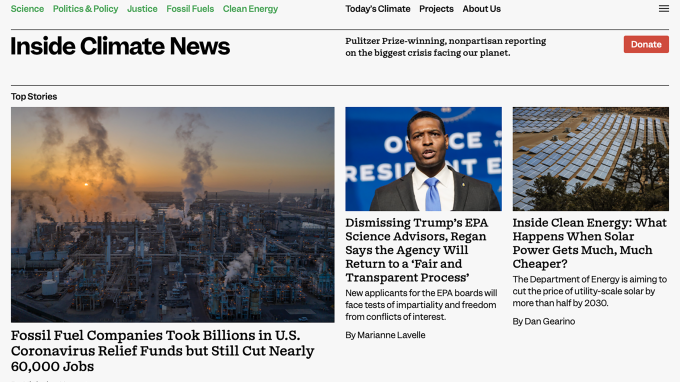Visit the Clean Energy section
Image resolution: width=680 pixels, height=382 pixels.
point(250,9)
